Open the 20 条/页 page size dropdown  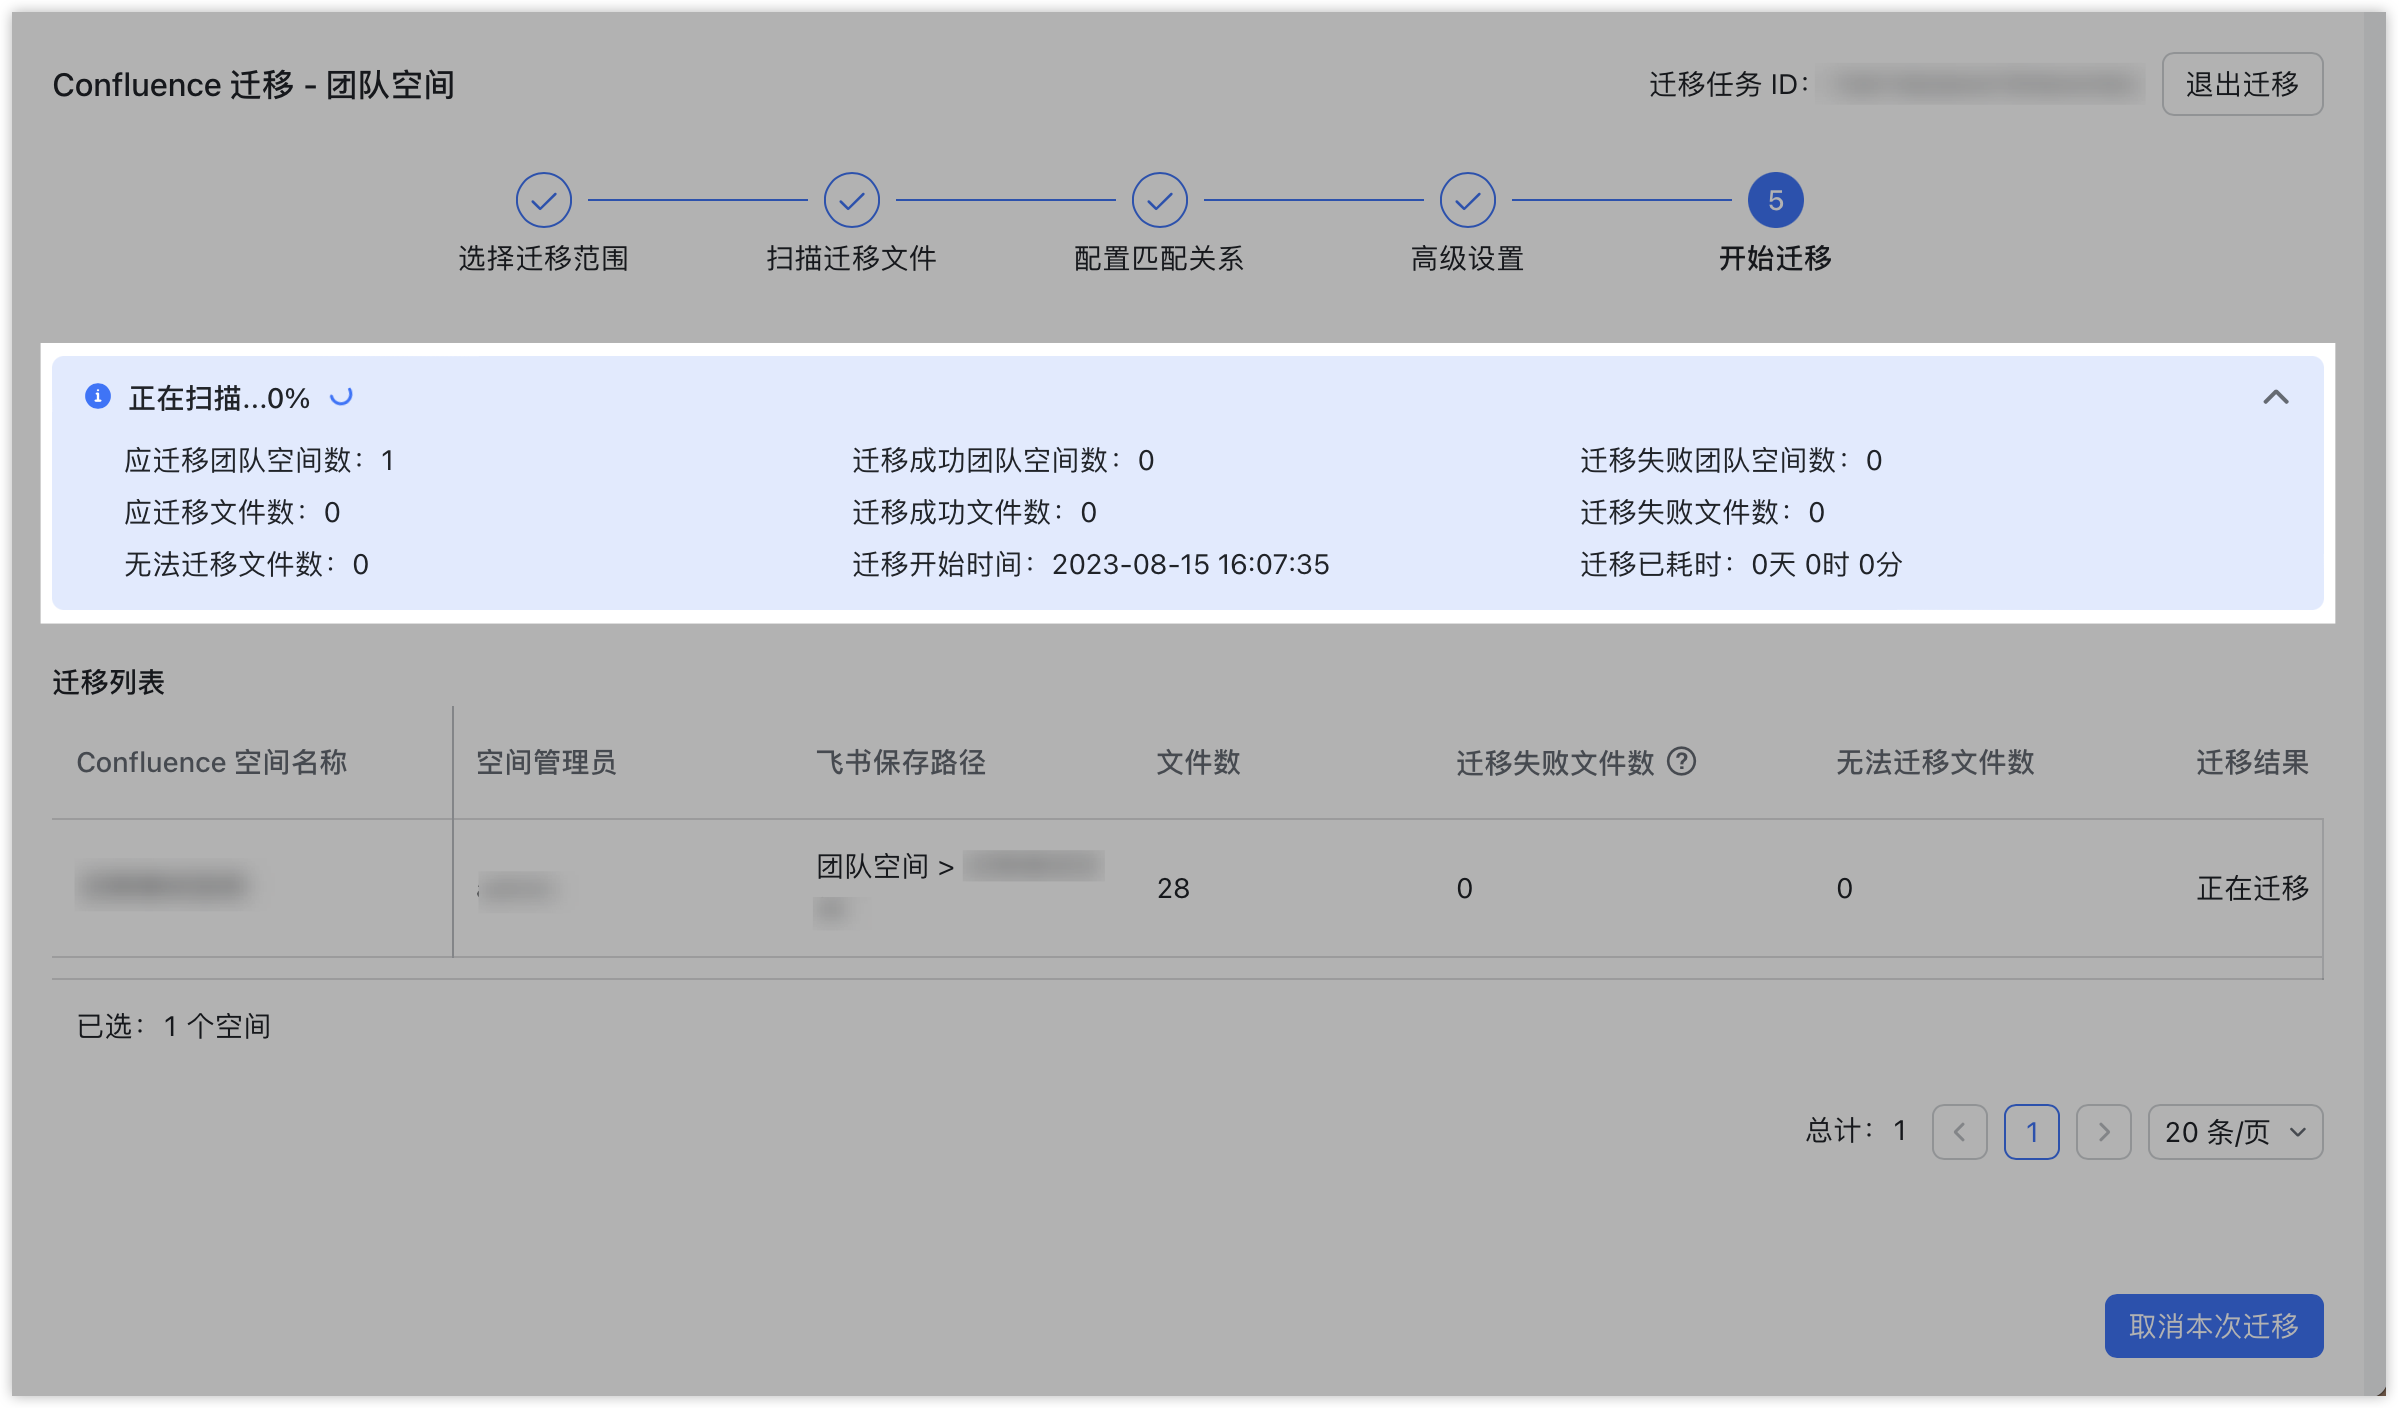tap(2234, 1132)
